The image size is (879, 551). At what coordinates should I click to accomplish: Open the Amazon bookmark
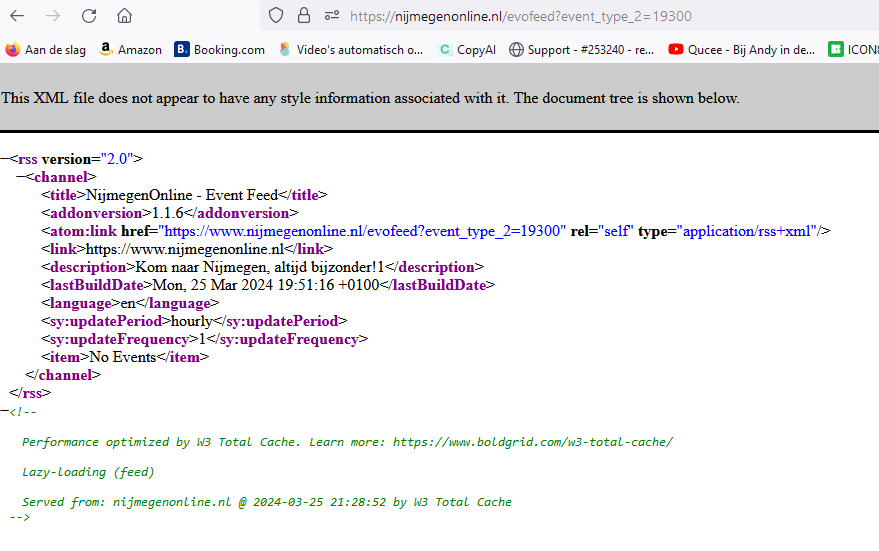point(130,50)
